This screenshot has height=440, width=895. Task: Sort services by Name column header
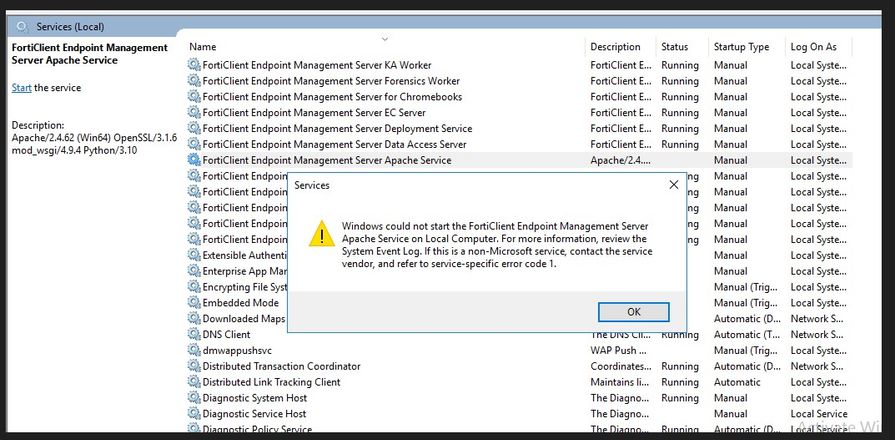pyautogui.click(x=203, y=47)
